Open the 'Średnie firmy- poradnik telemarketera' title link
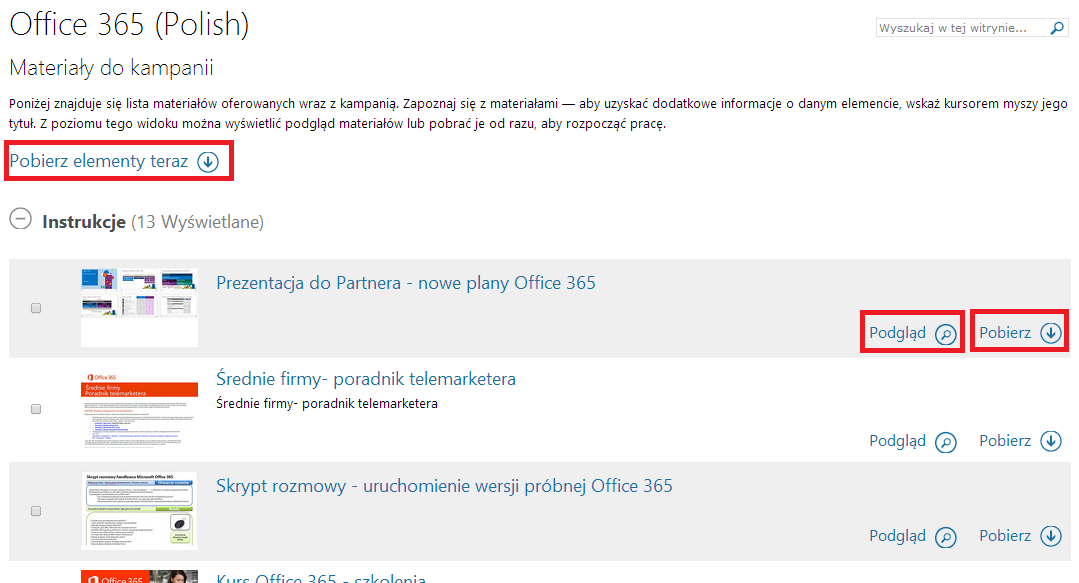 point(366,379)
